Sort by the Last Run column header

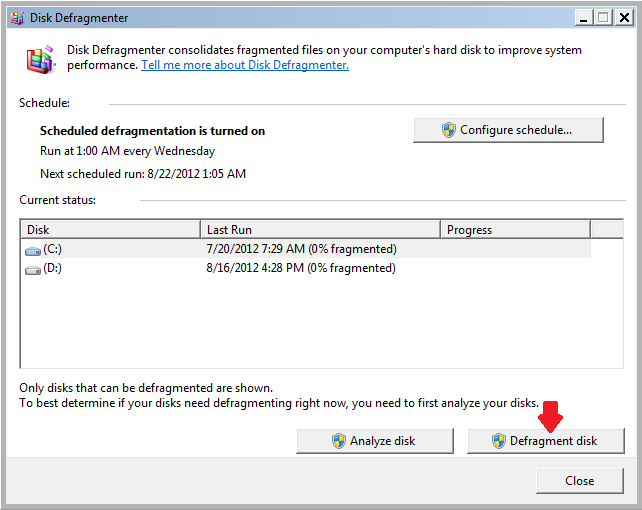click(x=320, y=230)
